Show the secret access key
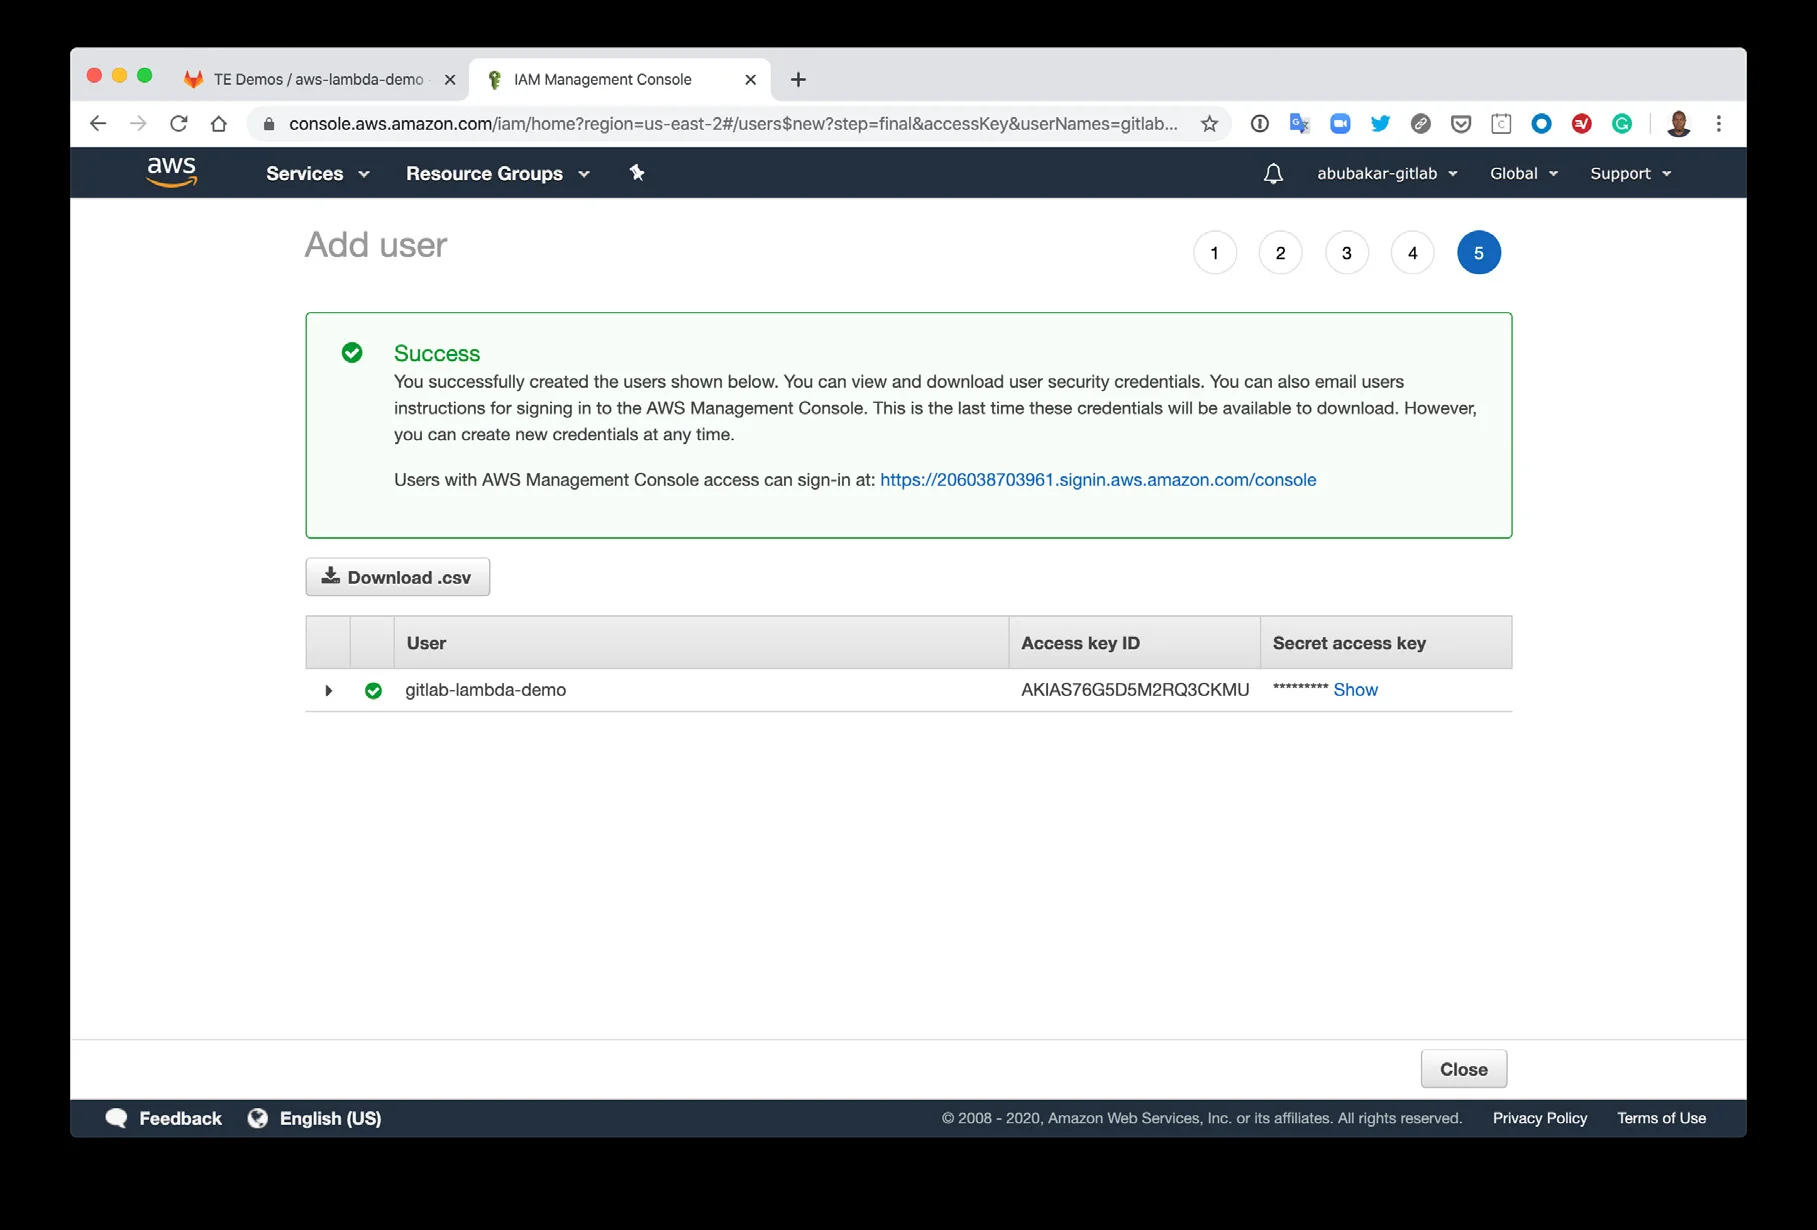Image resolution: width=1817 pixels, height=1230 pixels. coord(1355,690)
